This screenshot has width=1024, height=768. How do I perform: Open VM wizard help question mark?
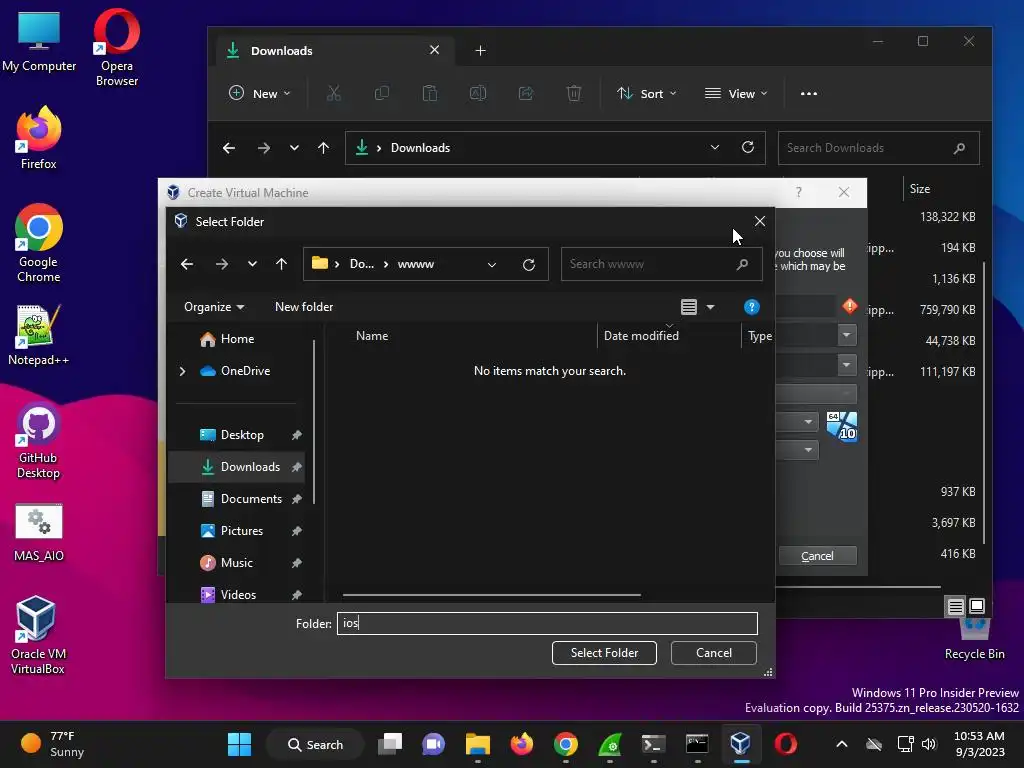(x=798, y=192)
